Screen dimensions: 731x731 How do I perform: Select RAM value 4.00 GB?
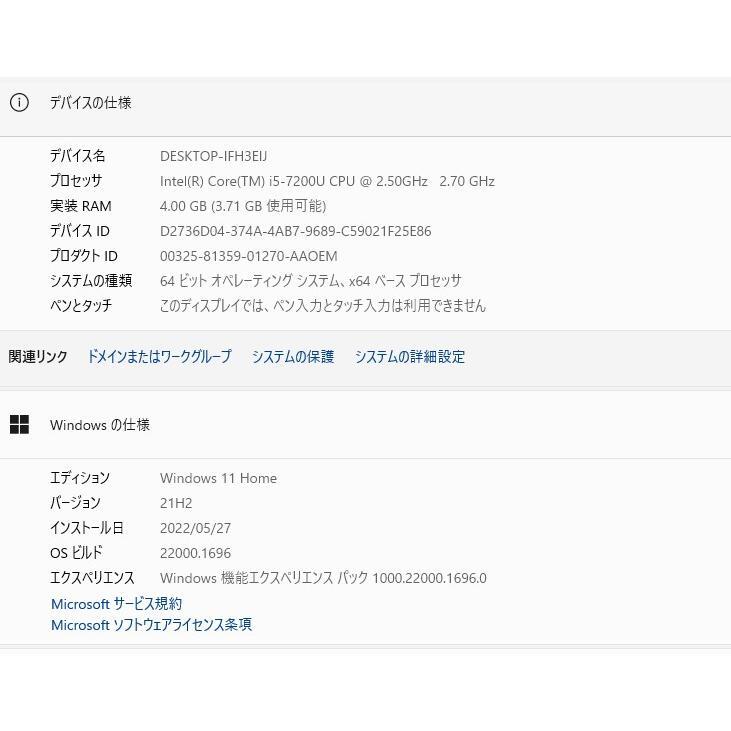[x=243, y=206]
